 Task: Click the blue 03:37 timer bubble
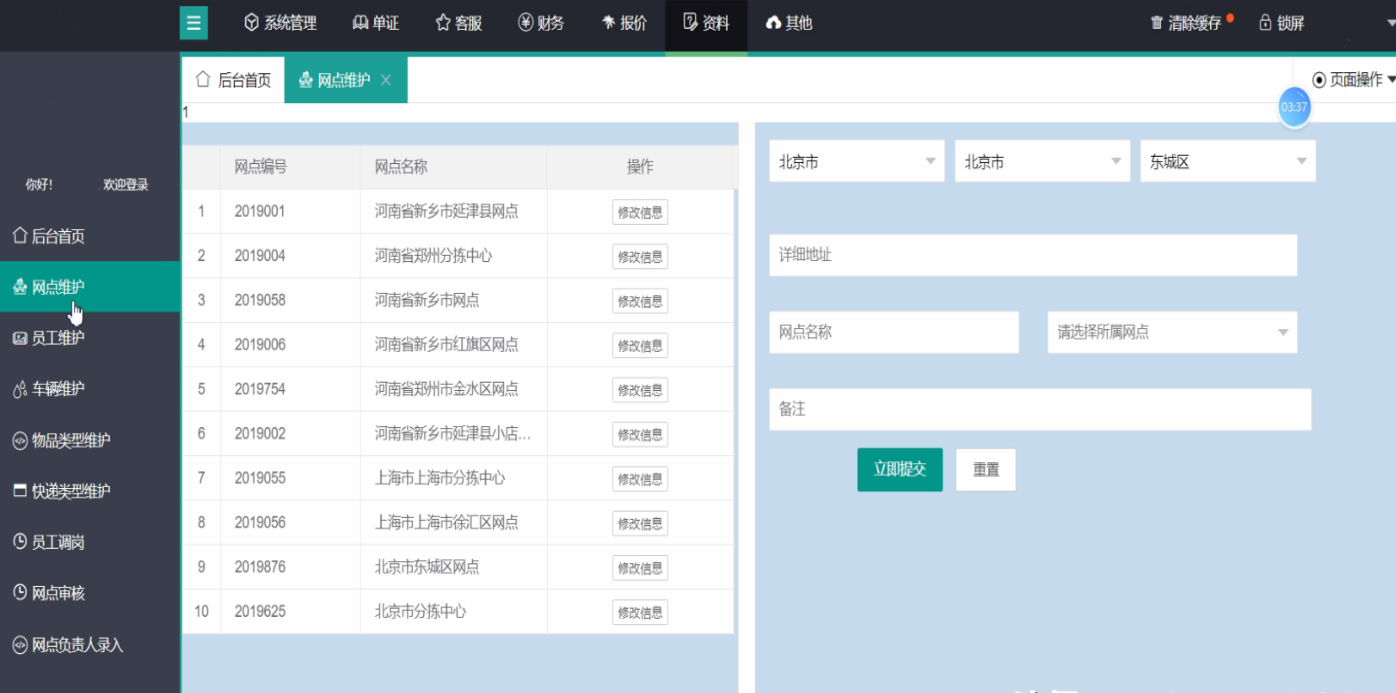pos(1294,107)
